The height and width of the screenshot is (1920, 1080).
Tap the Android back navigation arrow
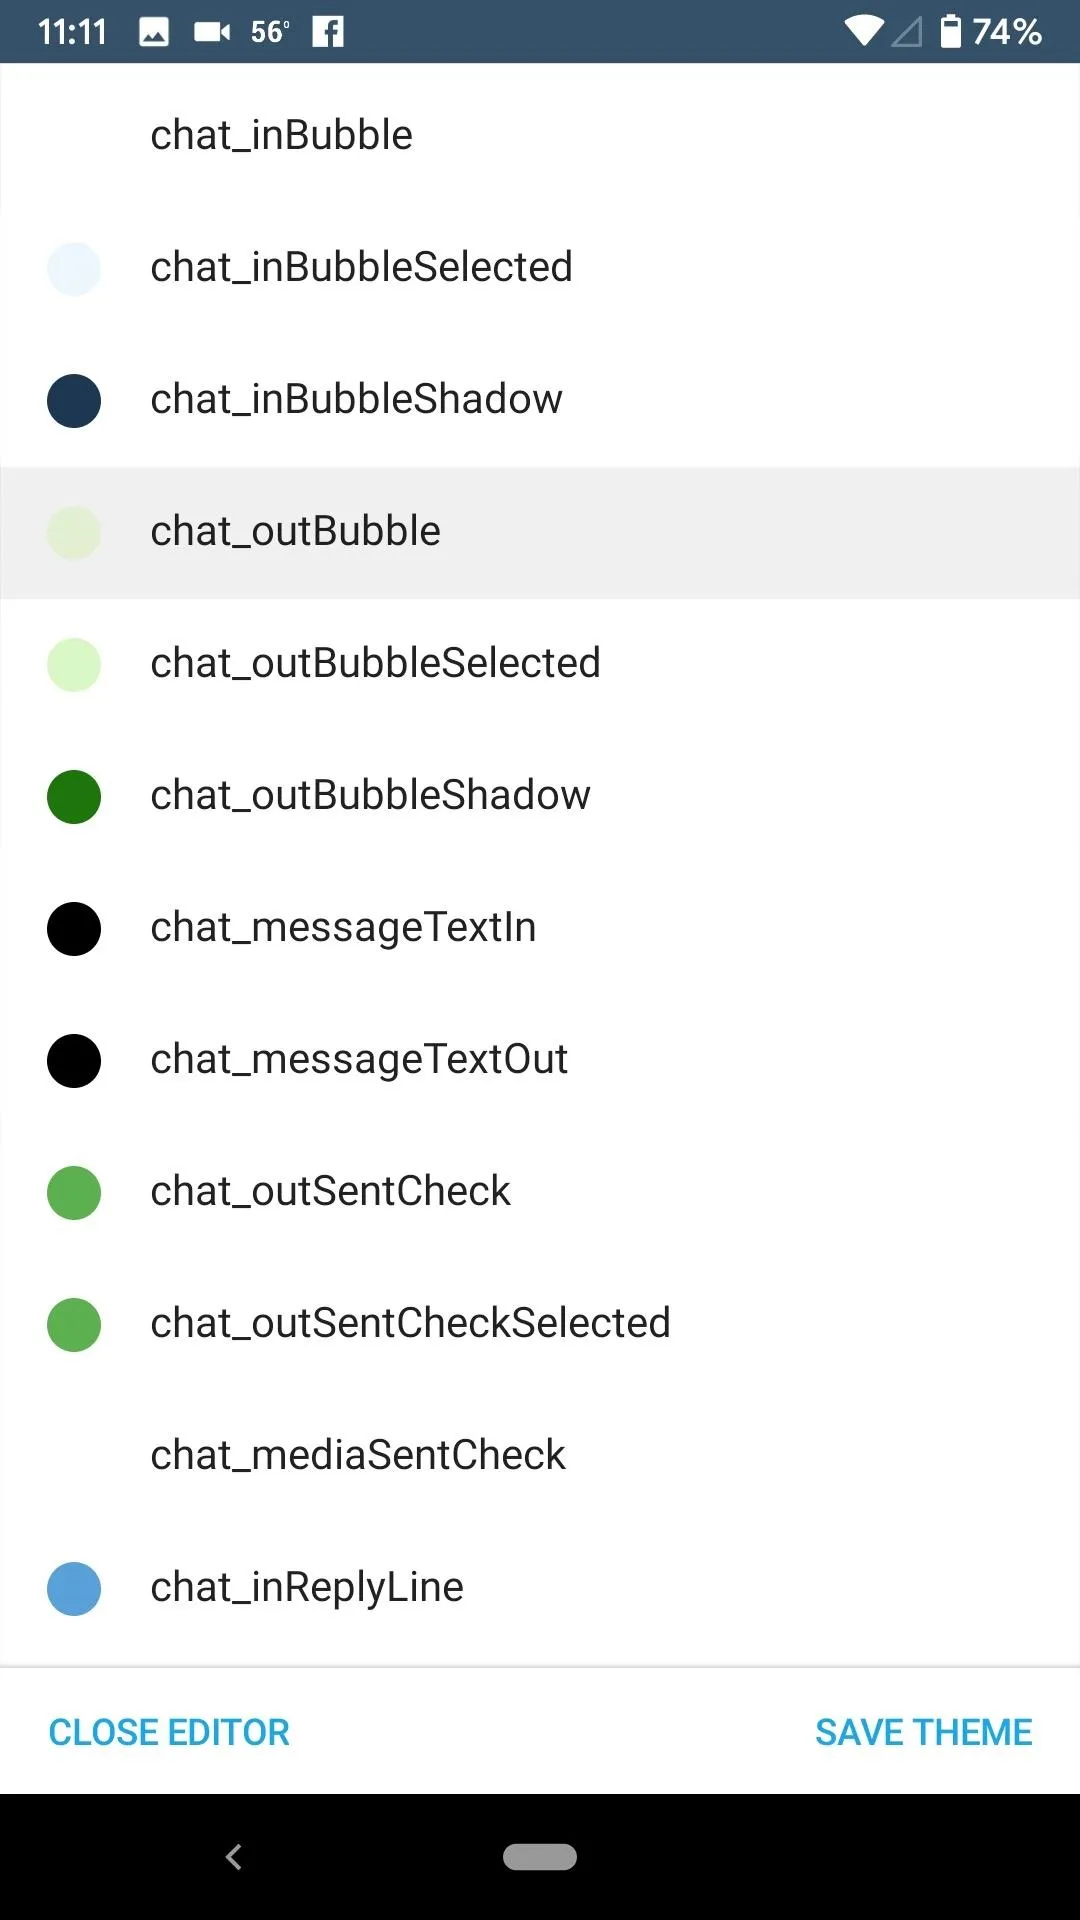click(x=233, y=1857)
